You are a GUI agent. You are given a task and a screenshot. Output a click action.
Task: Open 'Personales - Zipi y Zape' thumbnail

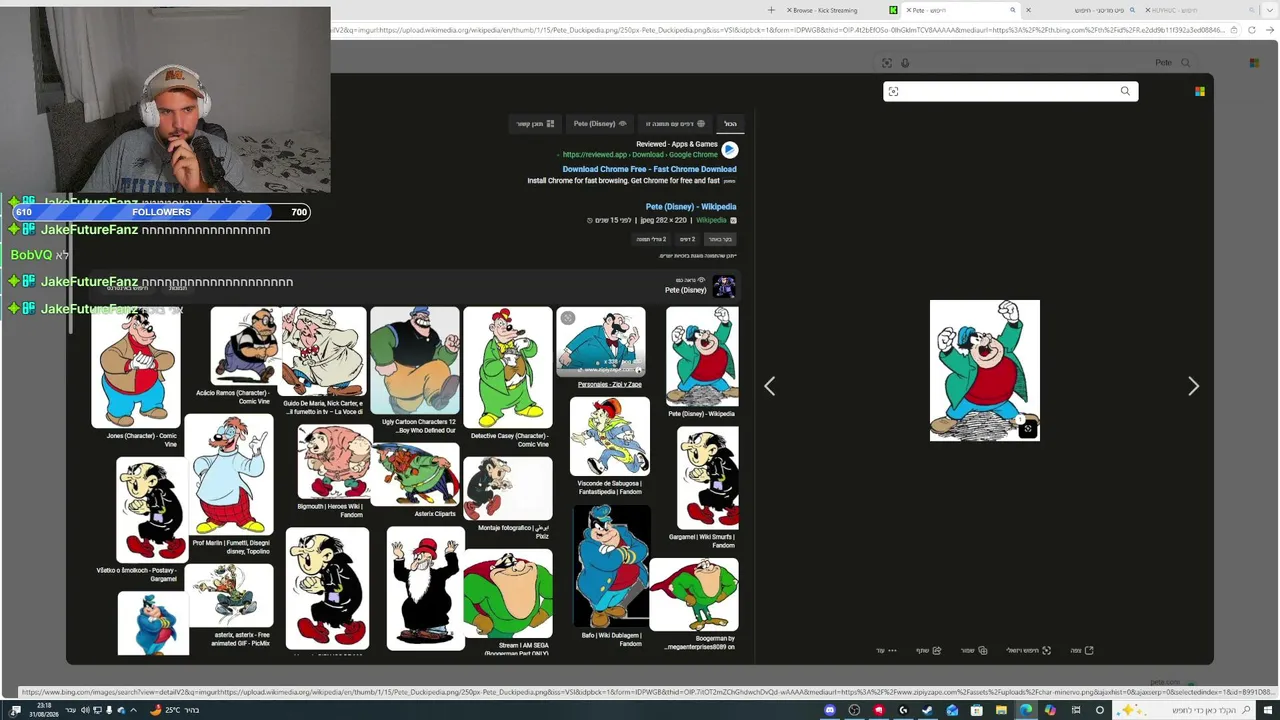[601, 342]
